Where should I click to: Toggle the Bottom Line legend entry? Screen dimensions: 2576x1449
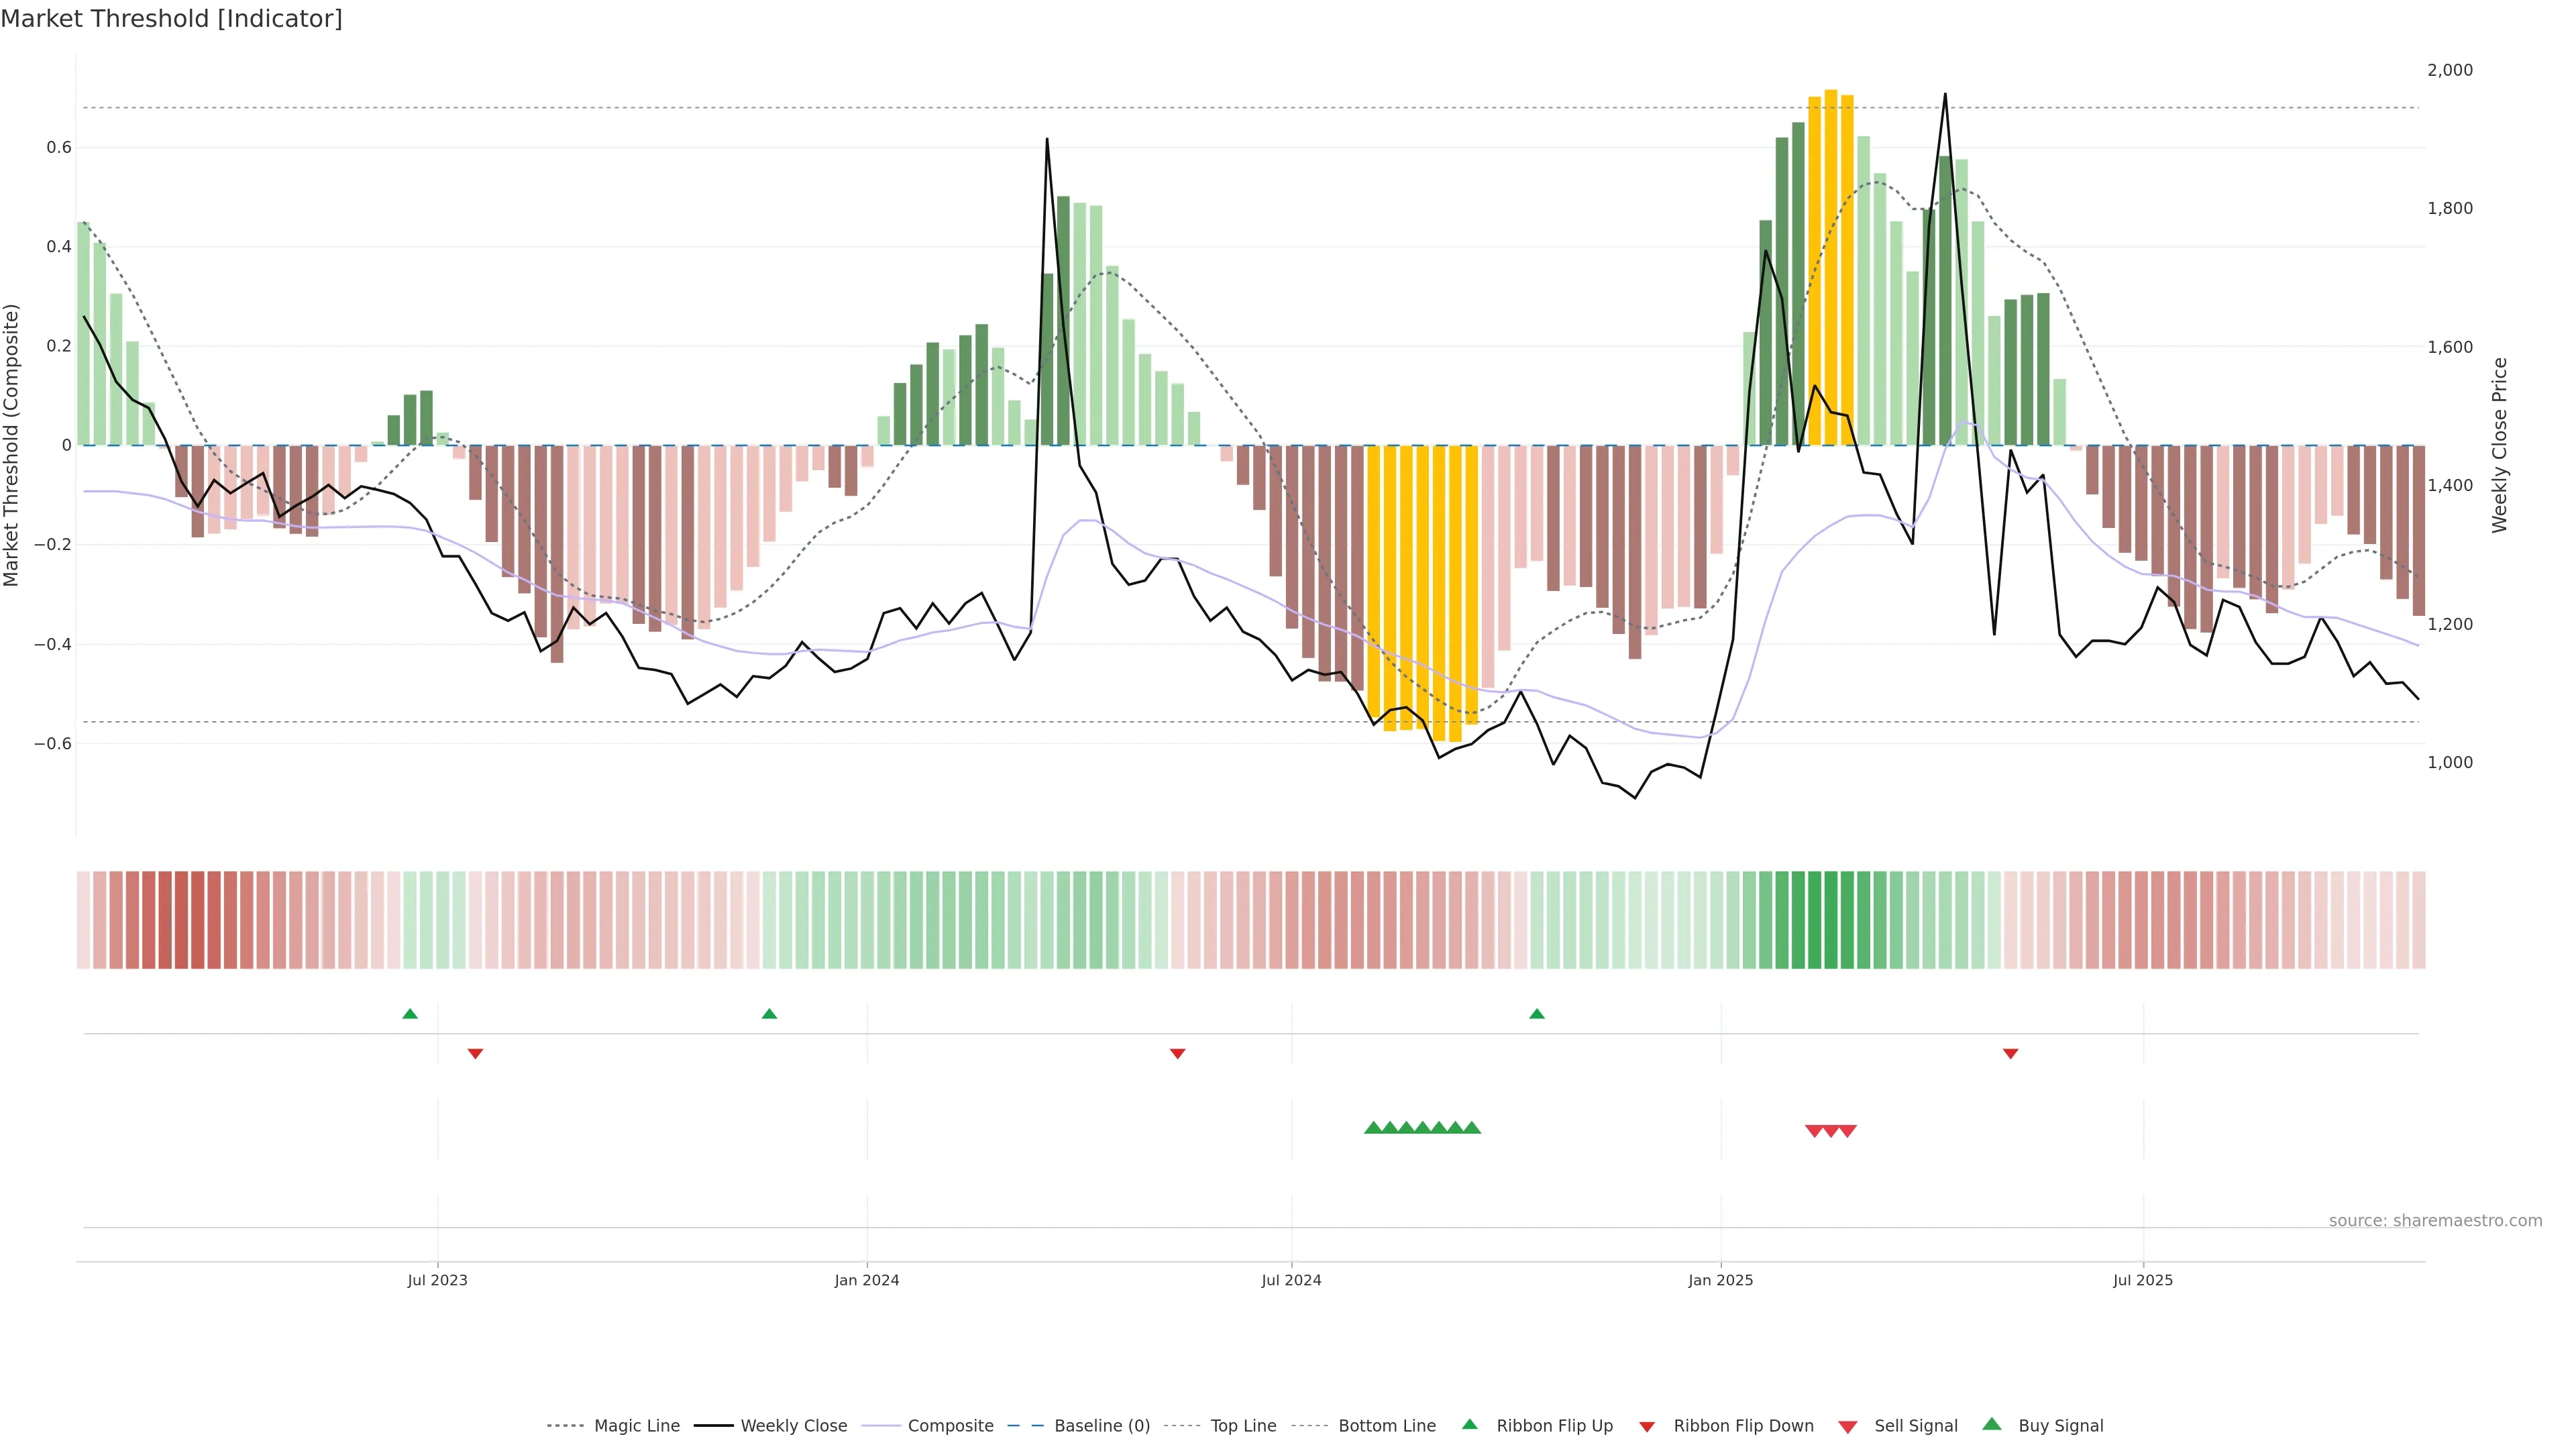click(x=1386, y=1426)
